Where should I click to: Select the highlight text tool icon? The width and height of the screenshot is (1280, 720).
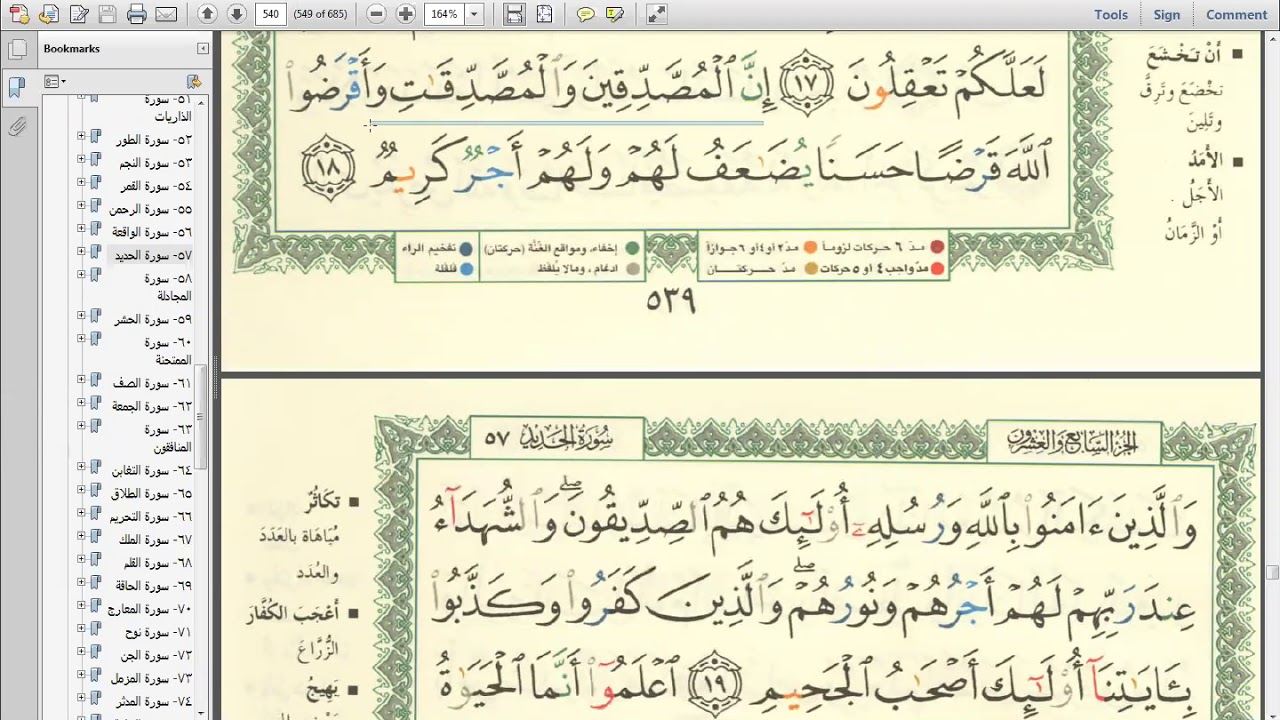coord(615,14)
